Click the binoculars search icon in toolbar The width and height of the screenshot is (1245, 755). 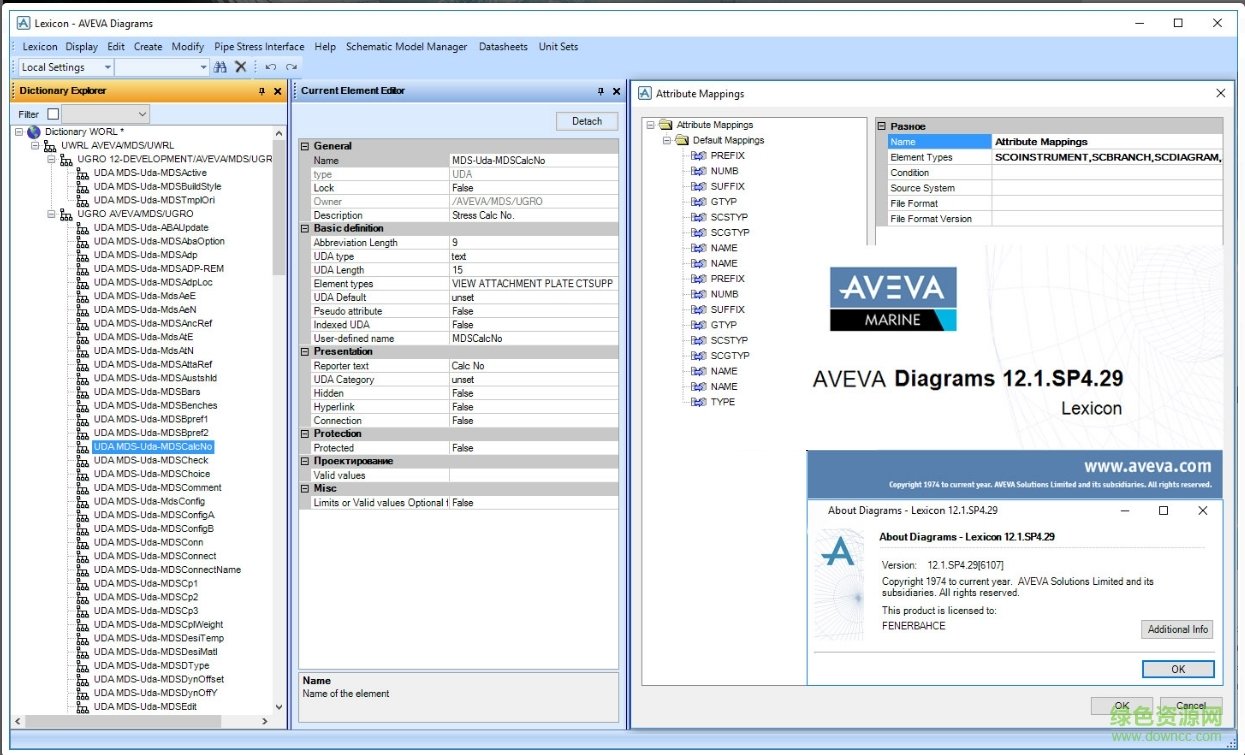tap(220, 67)
